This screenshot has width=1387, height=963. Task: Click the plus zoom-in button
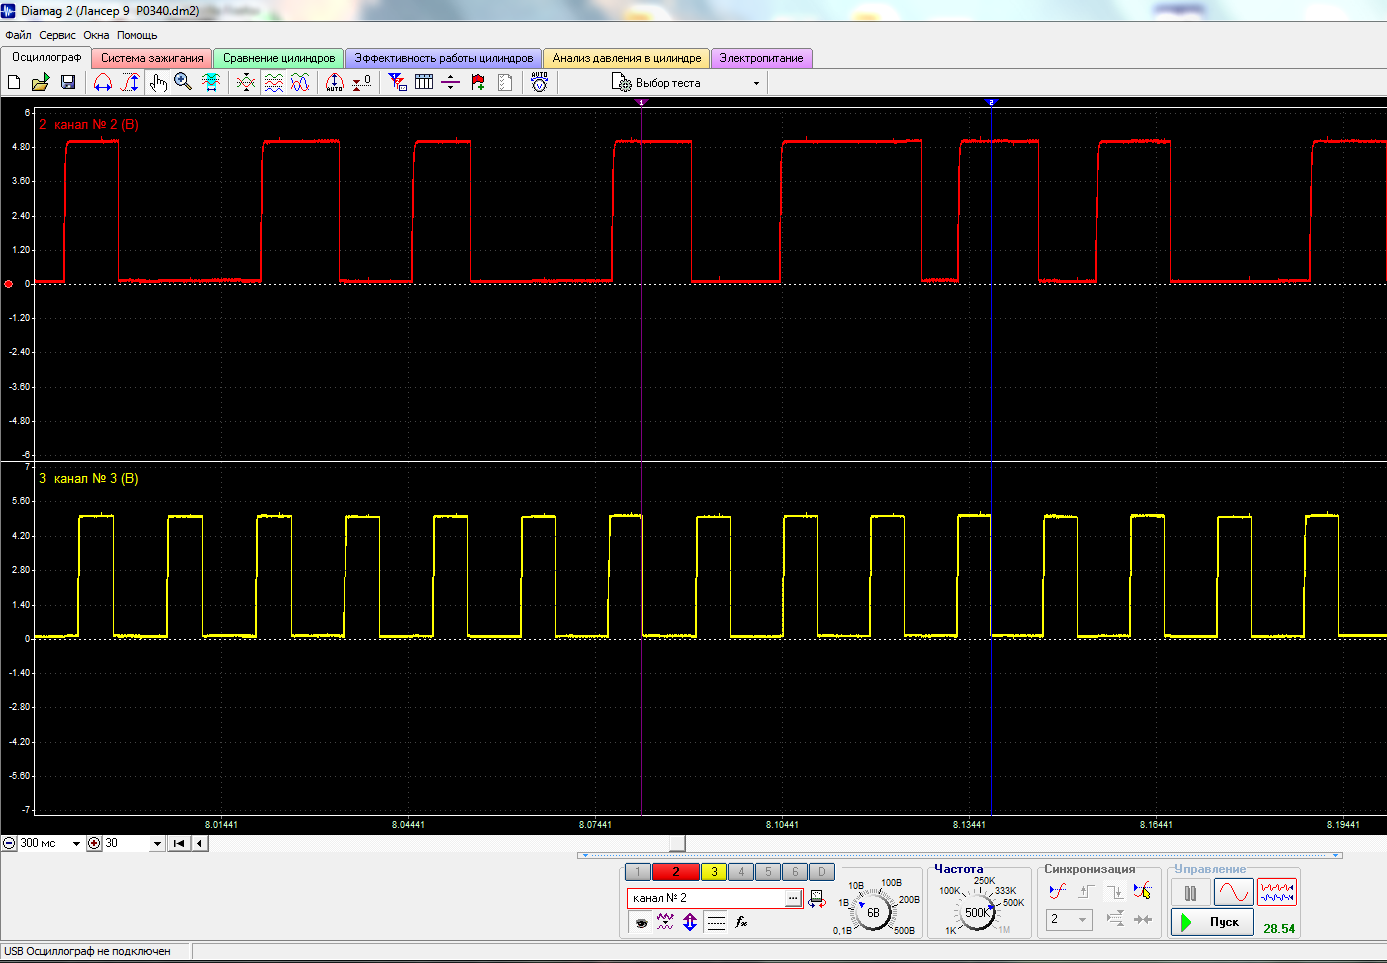coord(94,843)
